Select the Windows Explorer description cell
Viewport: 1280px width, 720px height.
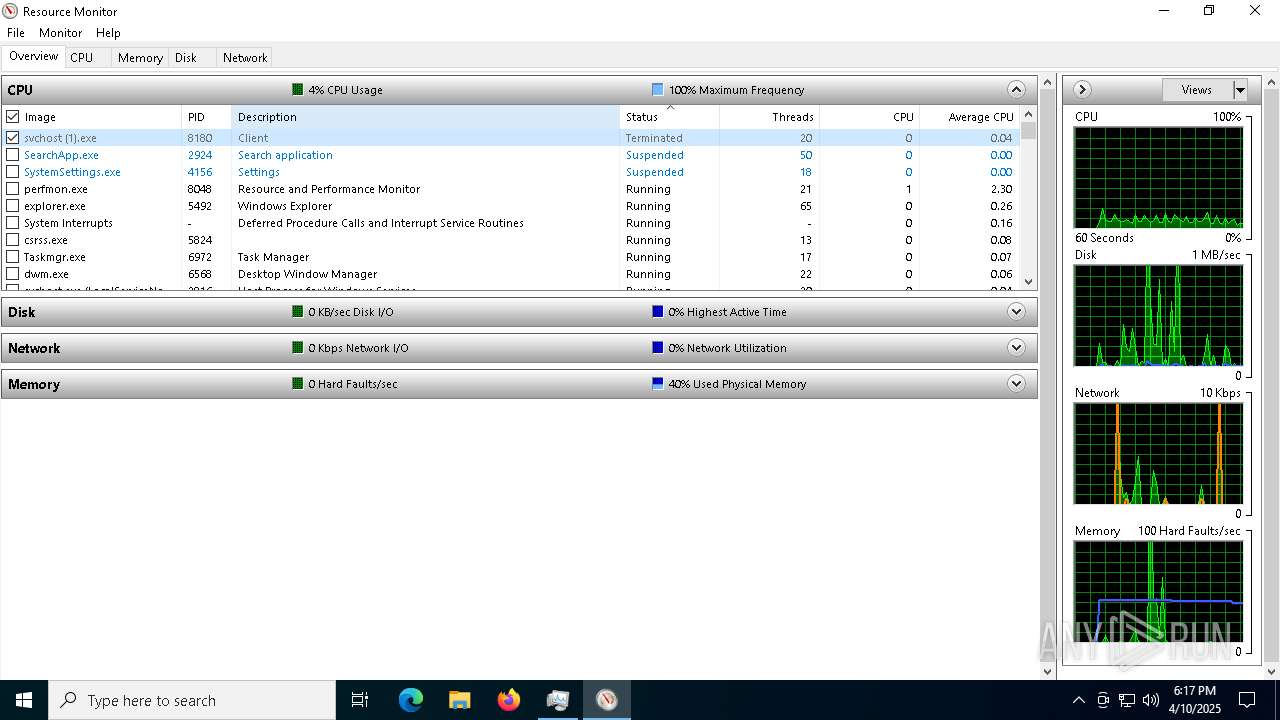click(x=285, y=206)
